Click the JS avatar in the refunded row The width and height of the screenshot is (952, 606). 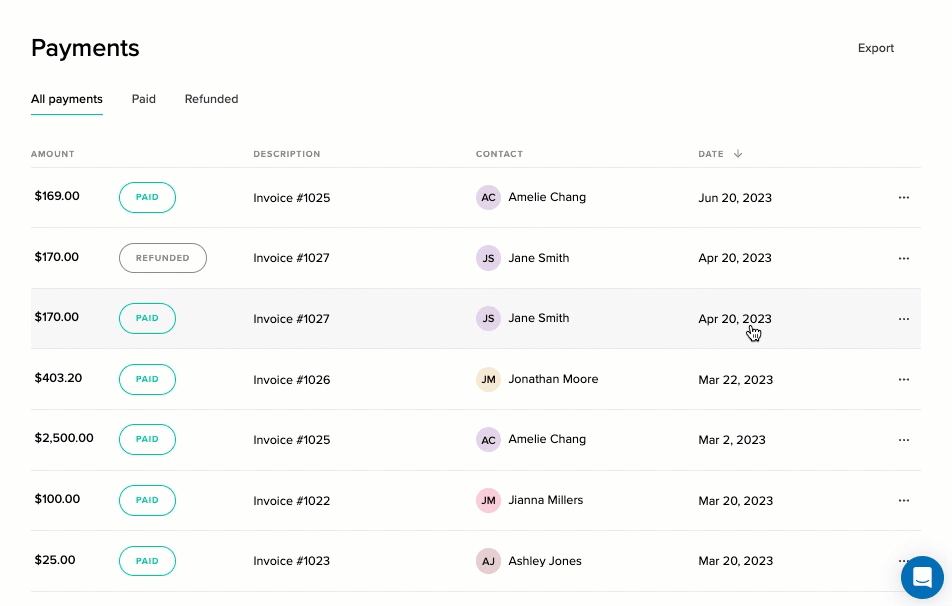[x=488, y=258]
